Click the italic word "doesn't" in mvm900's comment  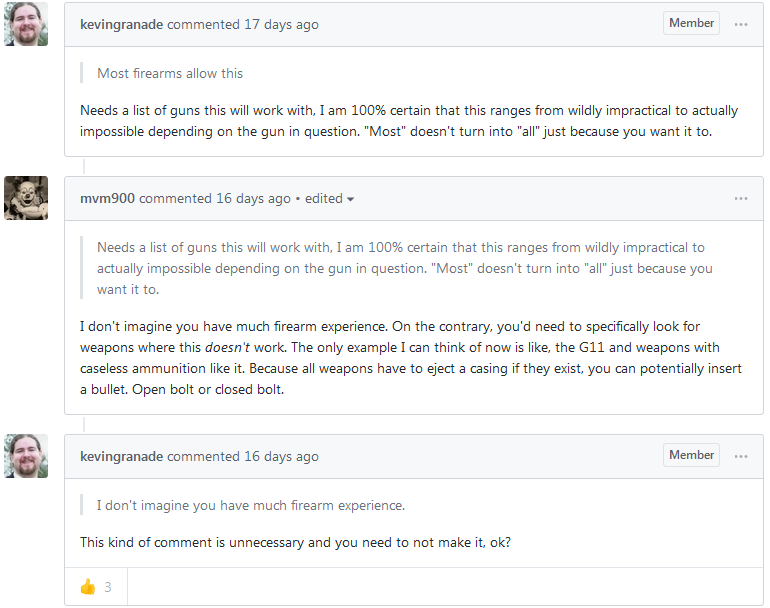pyautogui.click(x=227, y=346)
